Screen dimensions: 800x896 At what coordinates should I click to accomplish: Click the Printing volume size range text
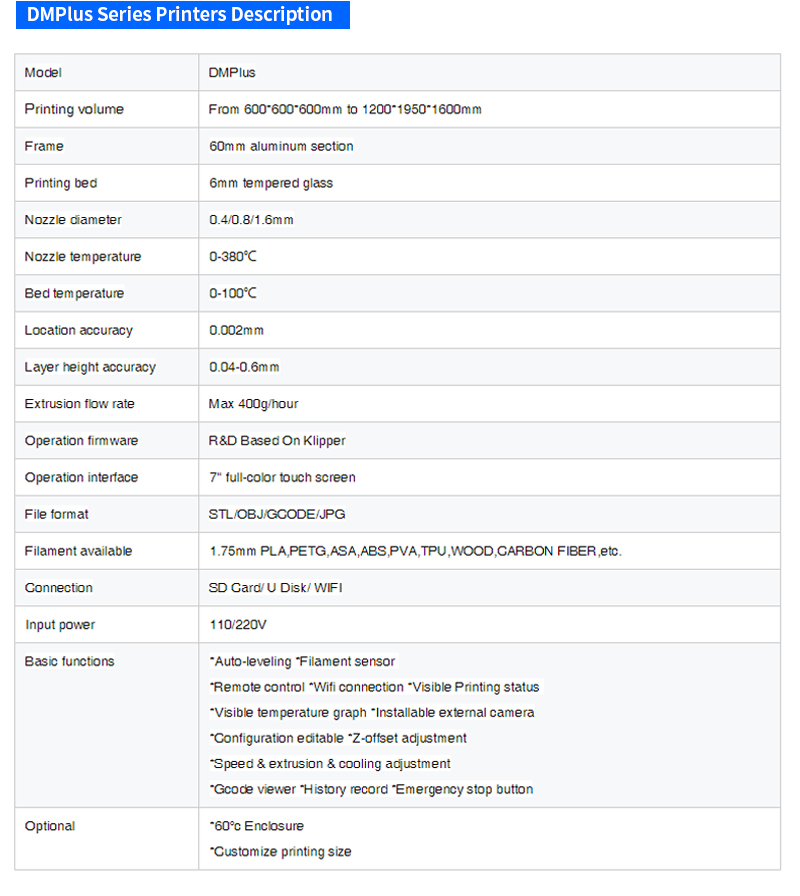pos(345,110)
